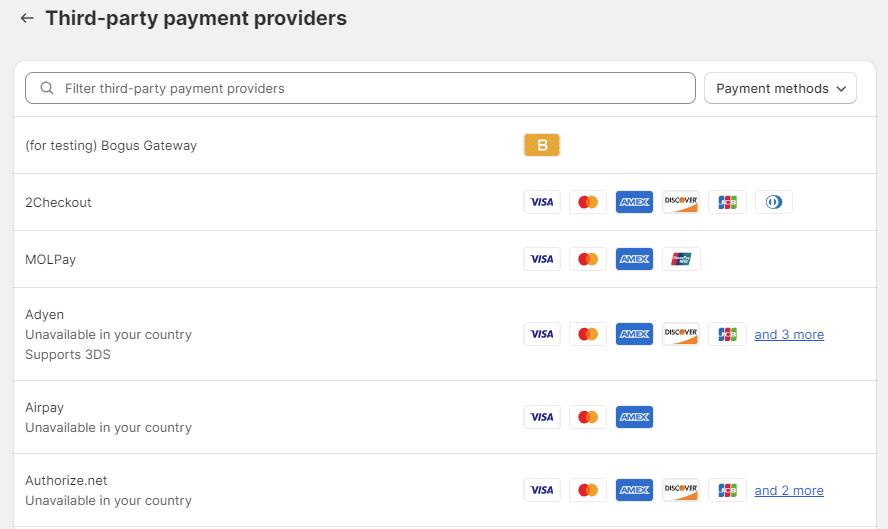The width and height of the screenshot is (888, 529).
Task: Click the JCB icon in the Authorize.net row
Action: coord(727,490)
